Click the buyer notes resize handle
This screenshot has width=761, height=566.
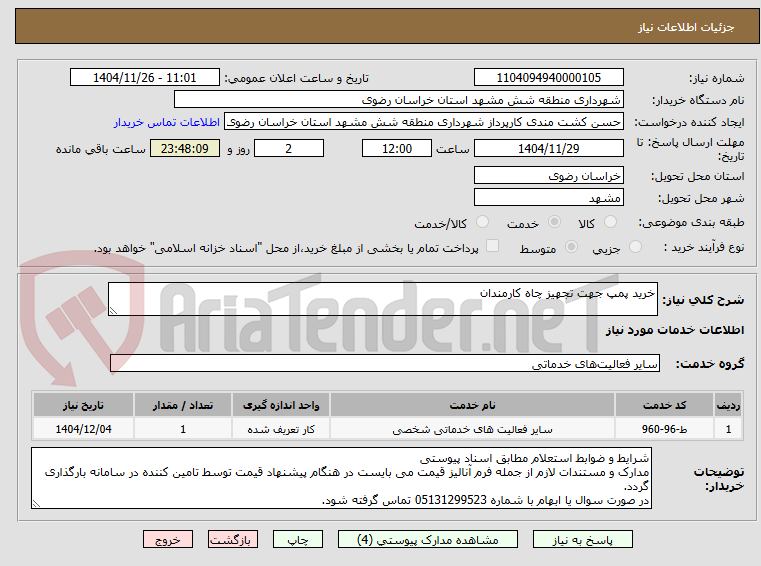pyautogui.click(x=36, y=504)
